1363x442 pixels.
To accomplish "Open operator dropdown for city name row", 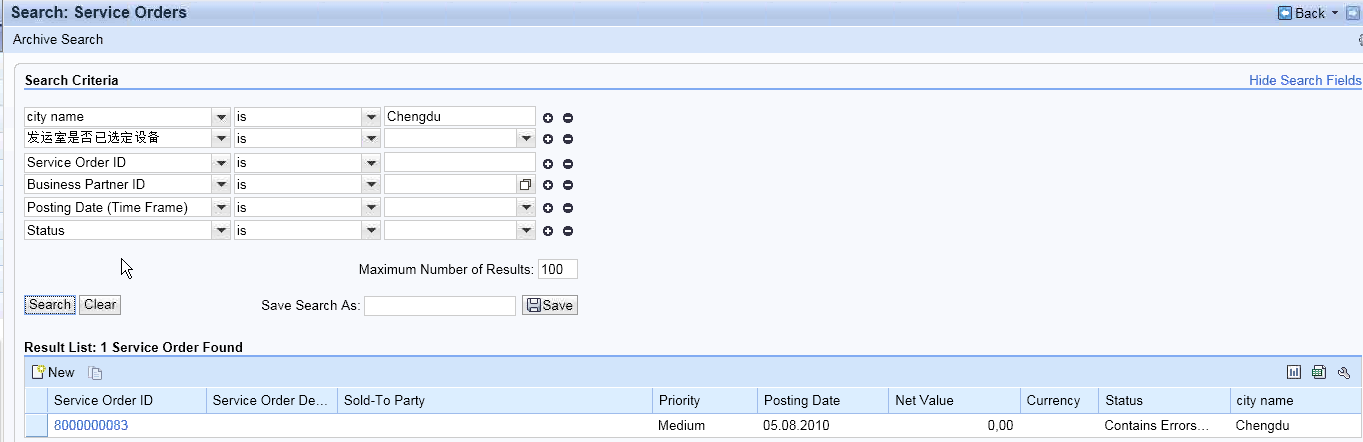I will tap(372, 117).
